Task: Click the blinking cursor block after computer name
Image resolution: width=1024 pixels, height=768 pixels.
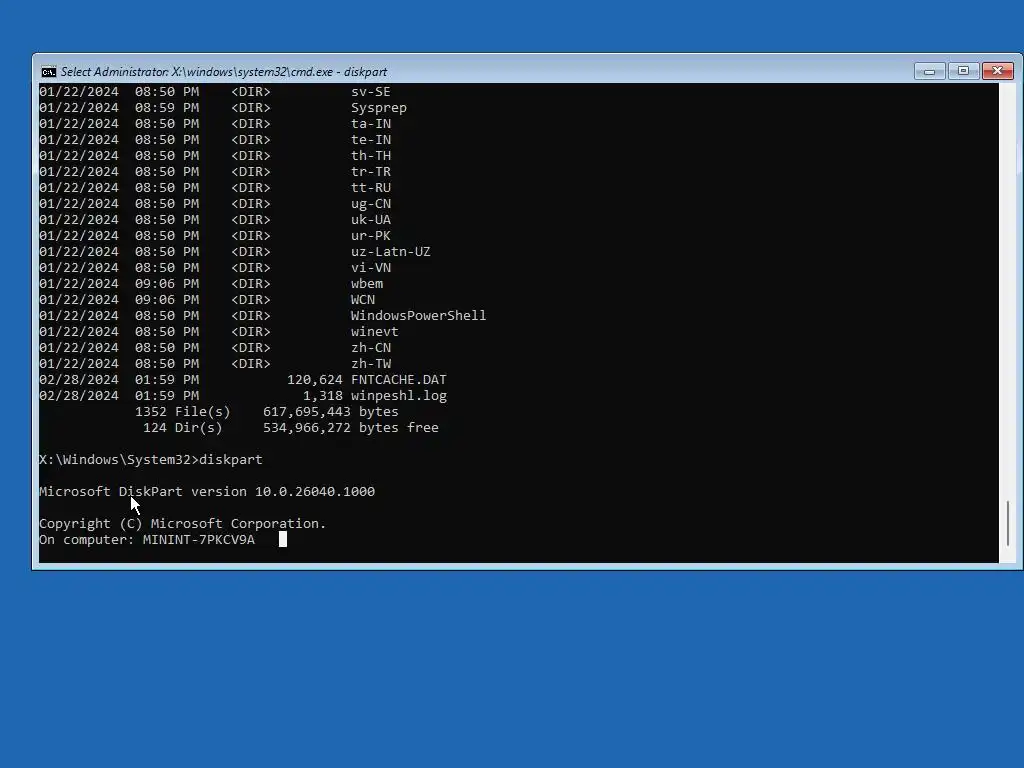Action: (283, 539)
